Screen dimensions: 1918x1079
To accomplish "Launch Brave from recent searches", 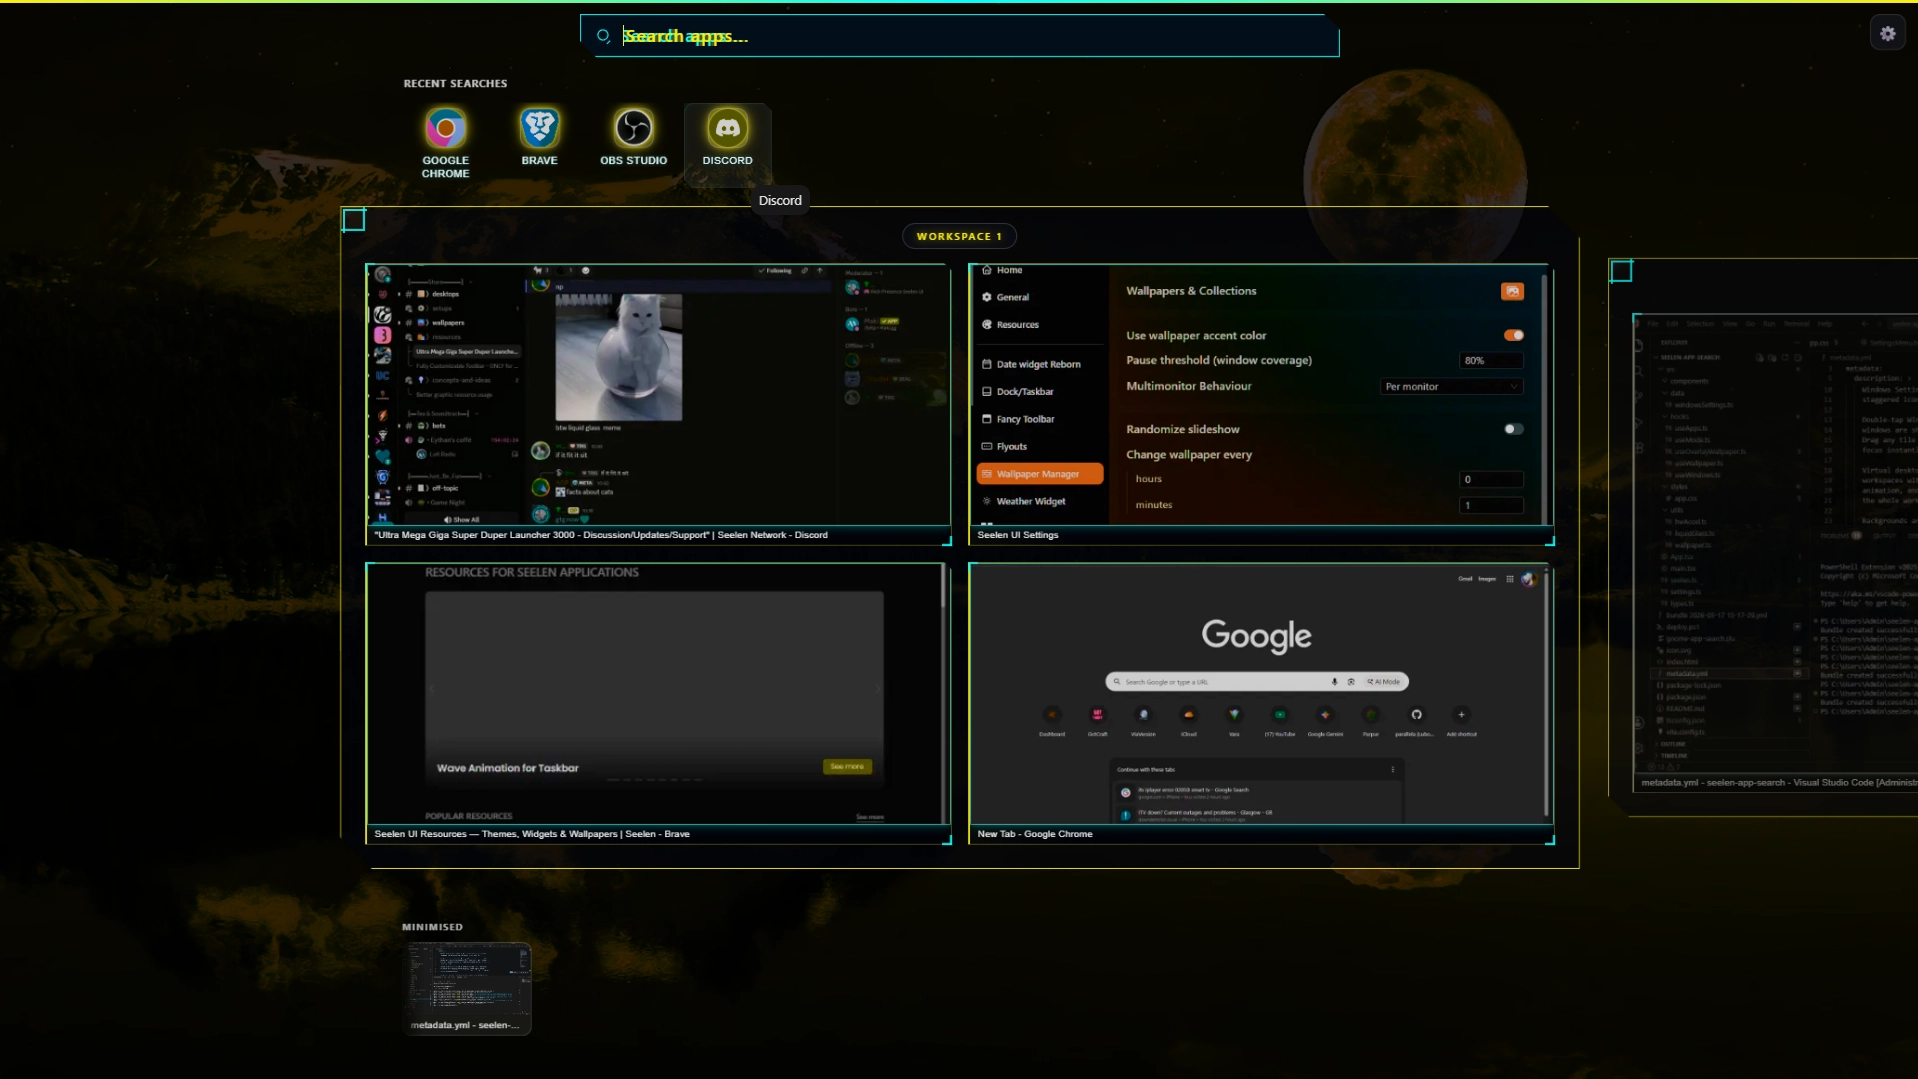I will [x=539, y=138].
